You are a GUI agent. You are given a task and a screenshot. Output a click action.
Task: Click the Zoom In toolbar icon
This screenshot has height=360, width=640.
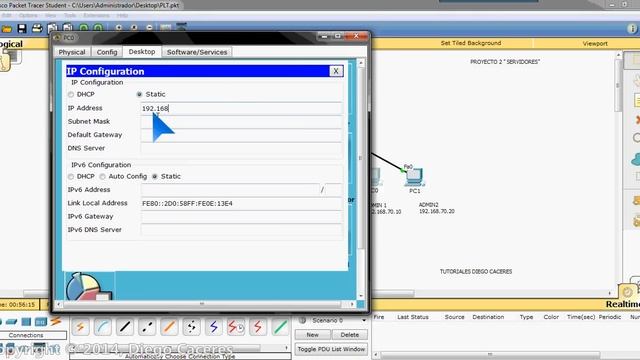[119, 28]
